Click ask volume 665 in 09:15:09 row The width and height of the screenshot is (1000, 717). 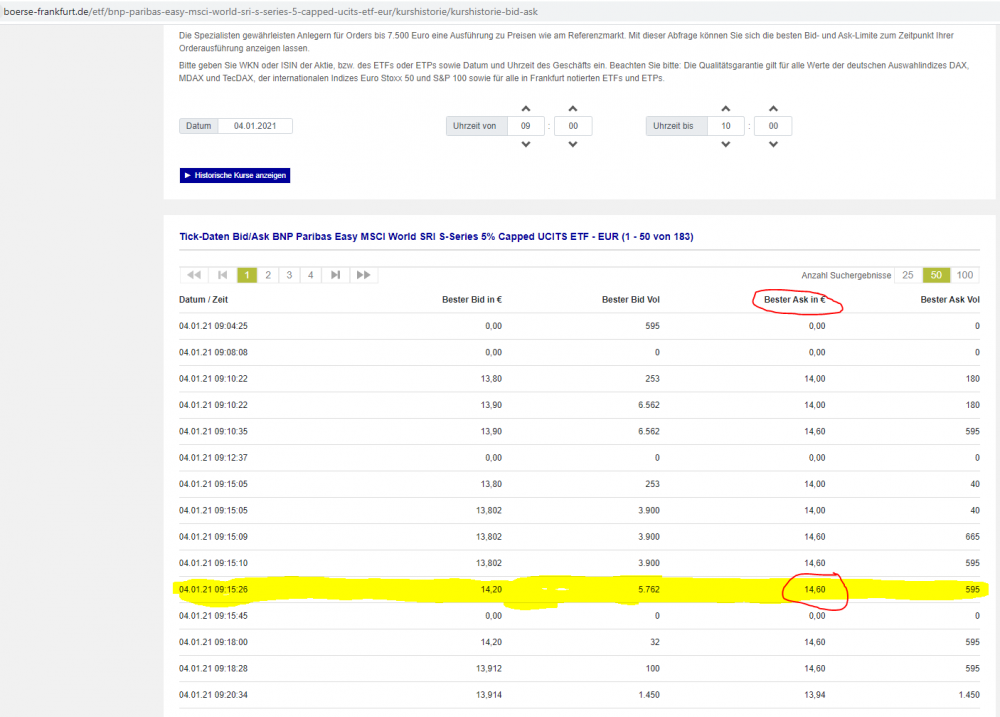point(972,536)
